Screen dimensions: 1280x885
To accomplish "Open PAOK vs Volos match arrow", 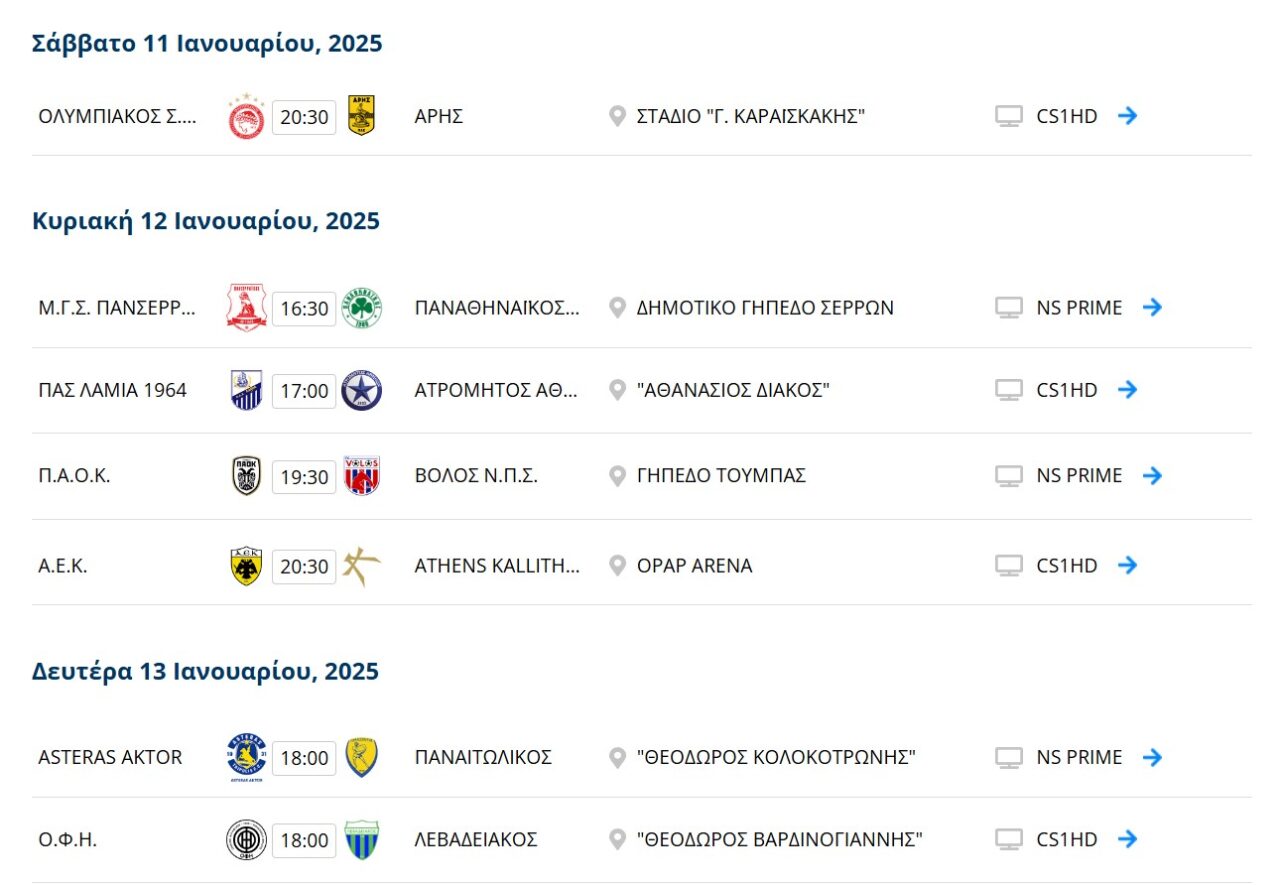I will tap(1152, 476).
